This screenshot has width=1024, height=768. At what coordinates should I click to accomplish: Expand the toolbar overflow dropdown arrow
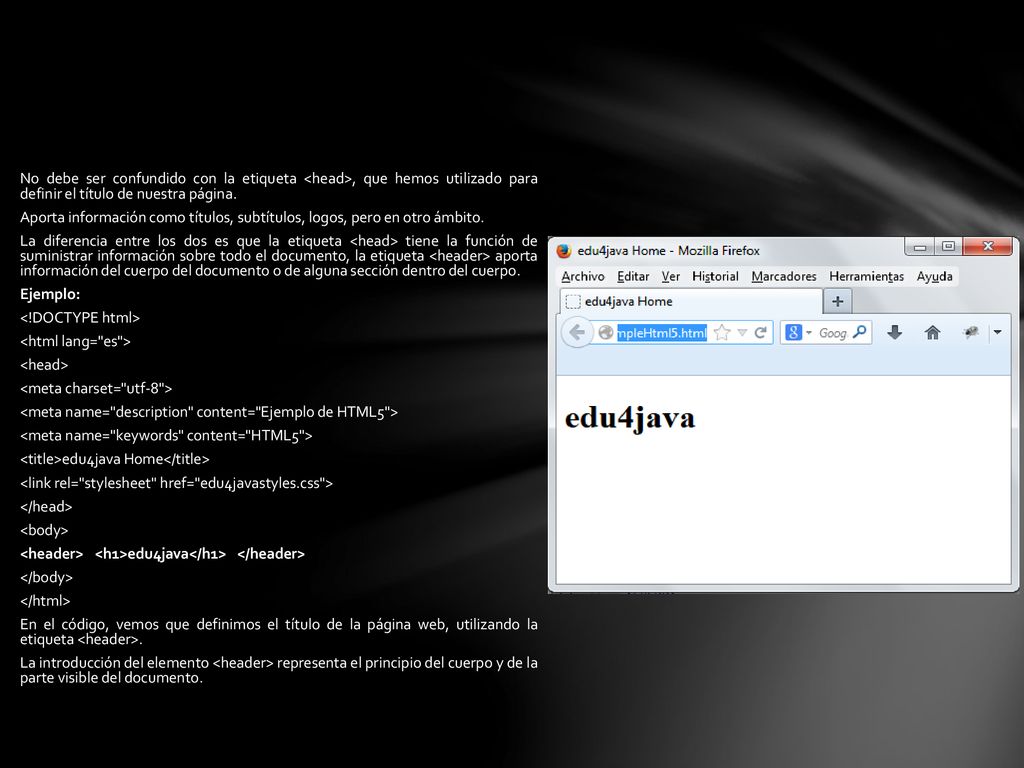(997, 332)
